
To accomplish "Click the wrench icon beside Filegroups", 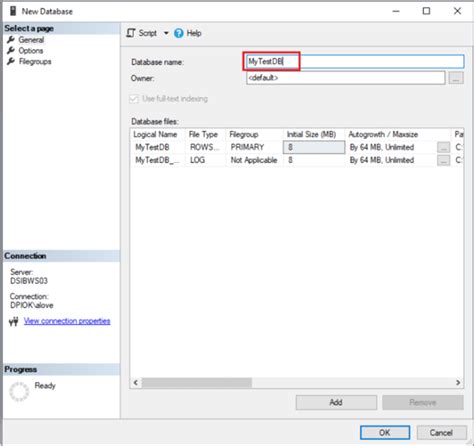I will point(11,61).
